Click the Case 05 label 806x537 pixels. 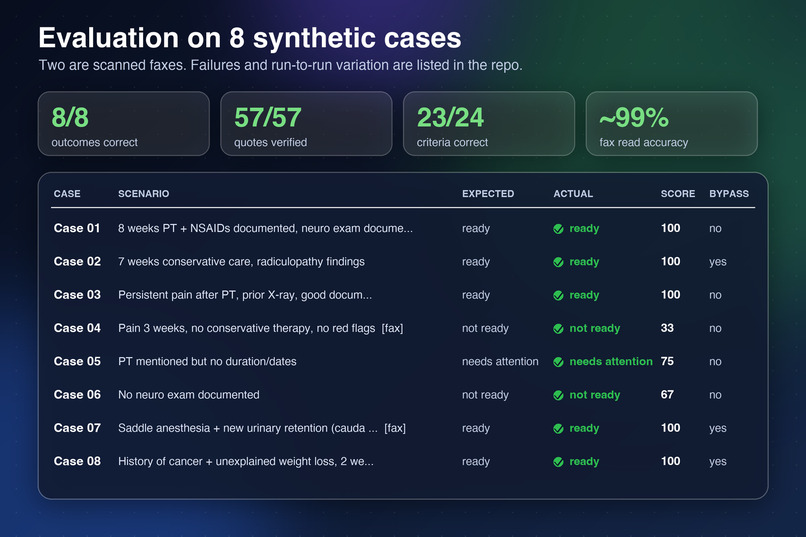click(x=77, y=362)
